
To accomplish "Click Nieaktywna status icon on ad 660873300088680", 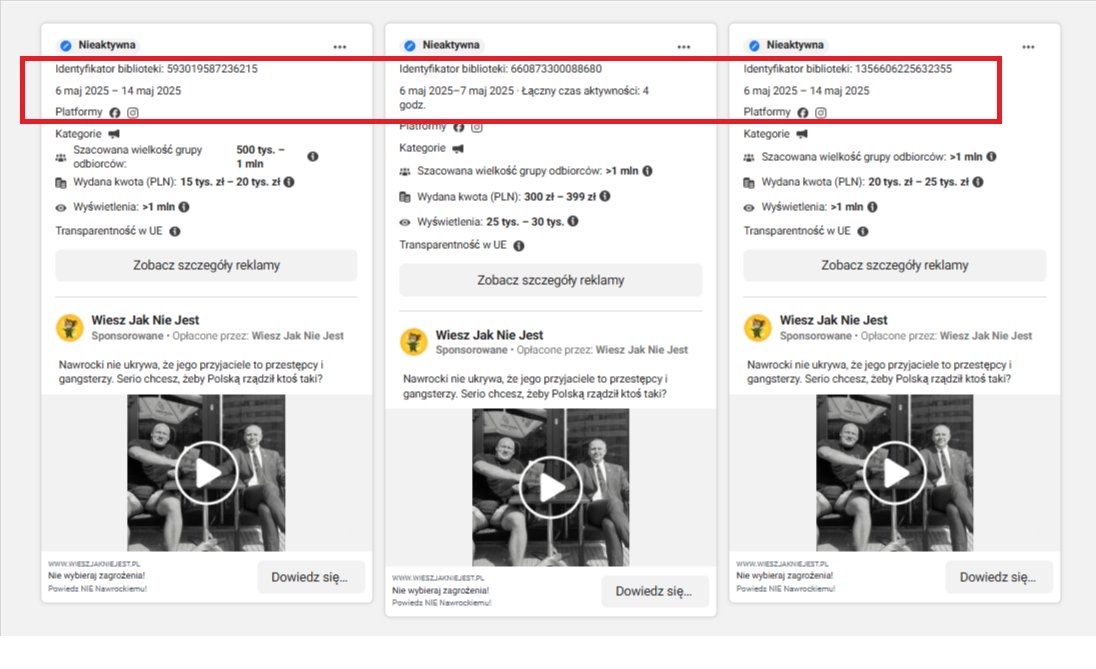I will 410,45.
